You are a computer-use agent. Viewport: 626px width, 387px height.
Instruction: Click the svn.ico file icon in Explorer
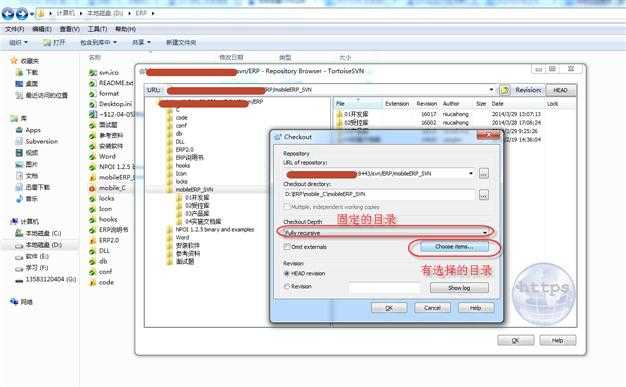93,73
